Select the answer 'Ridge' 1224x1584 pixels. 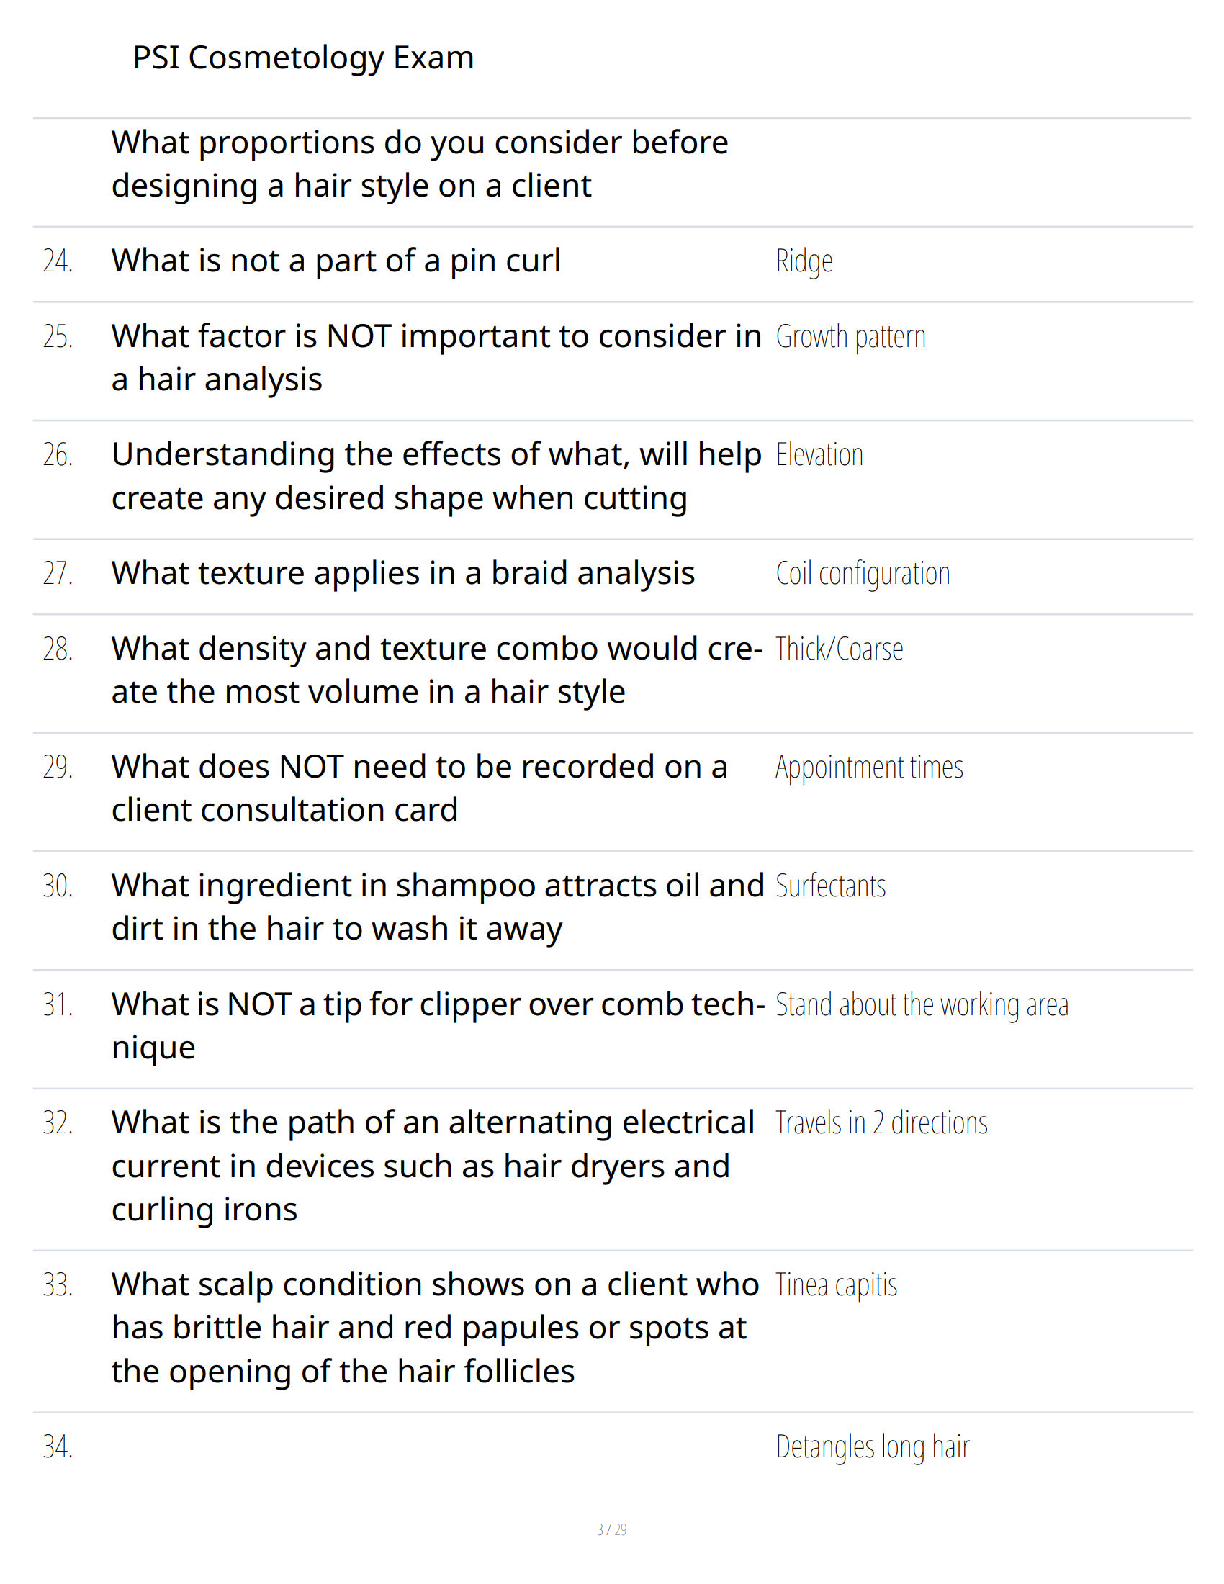point(804,261)
